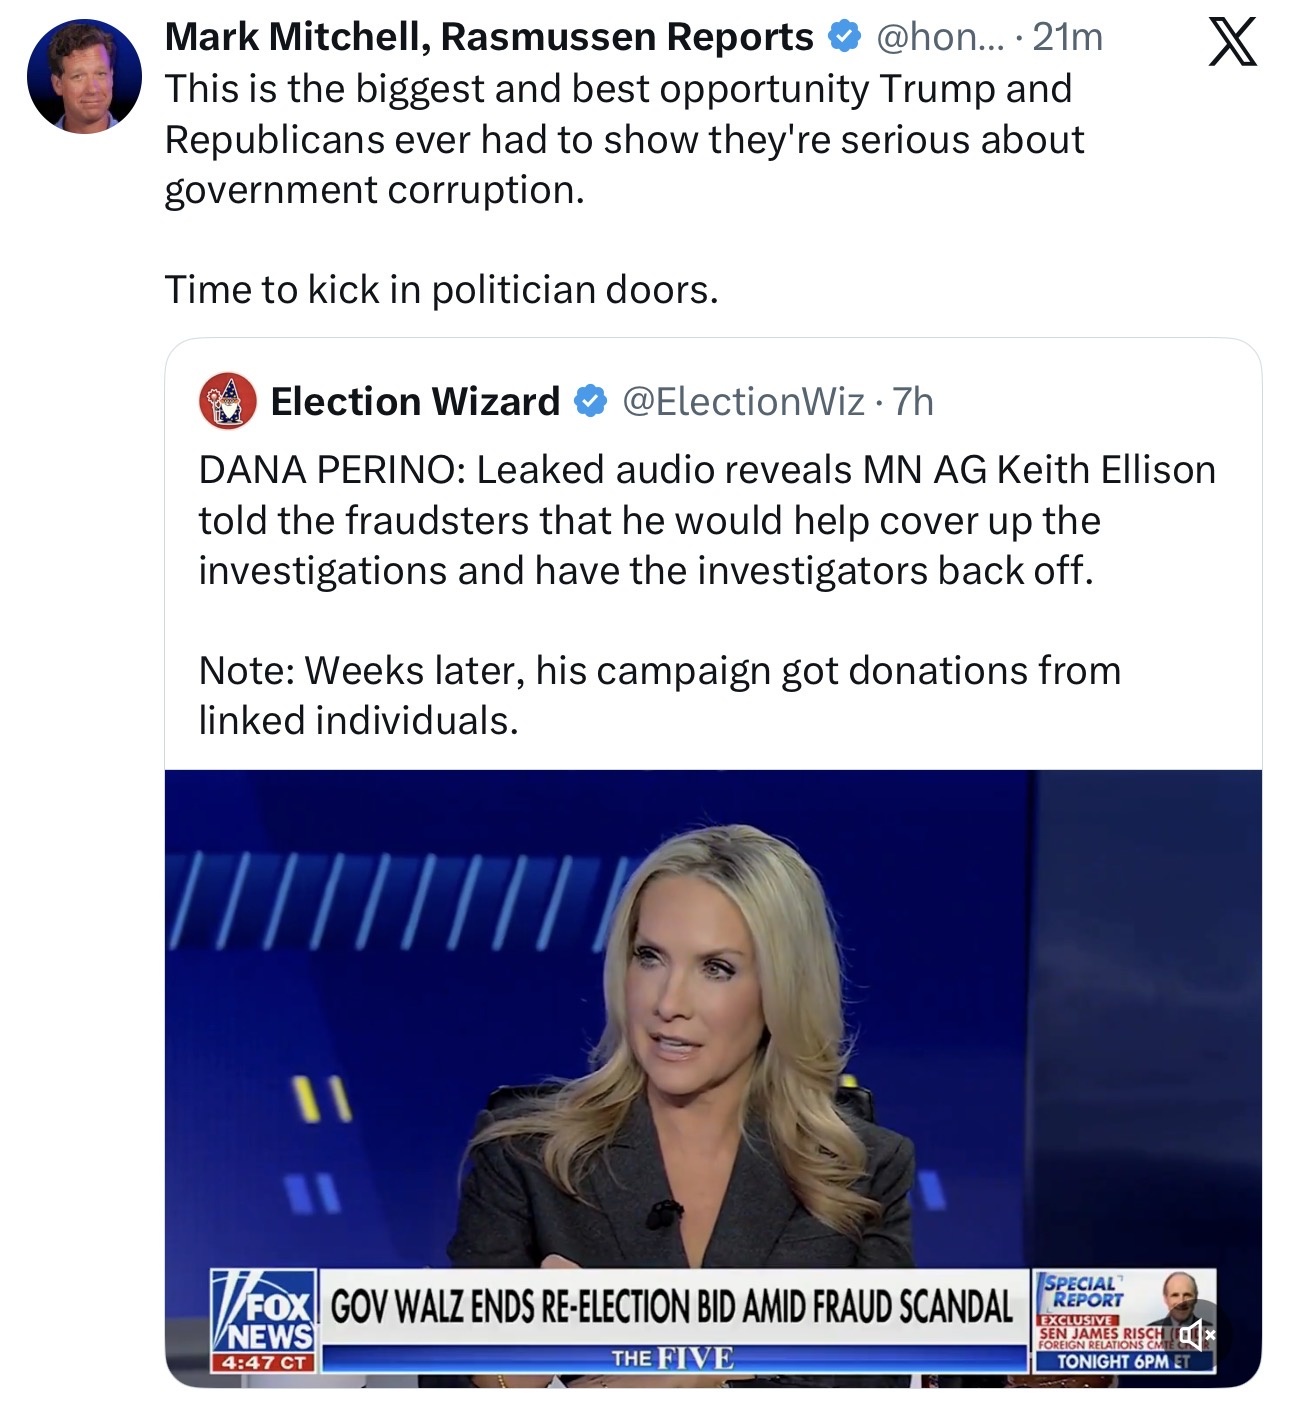The height and width of the screenshot is (1412, 1290).
Task: Click the Special Report promo graphic
Action: coord(1123,1320)
